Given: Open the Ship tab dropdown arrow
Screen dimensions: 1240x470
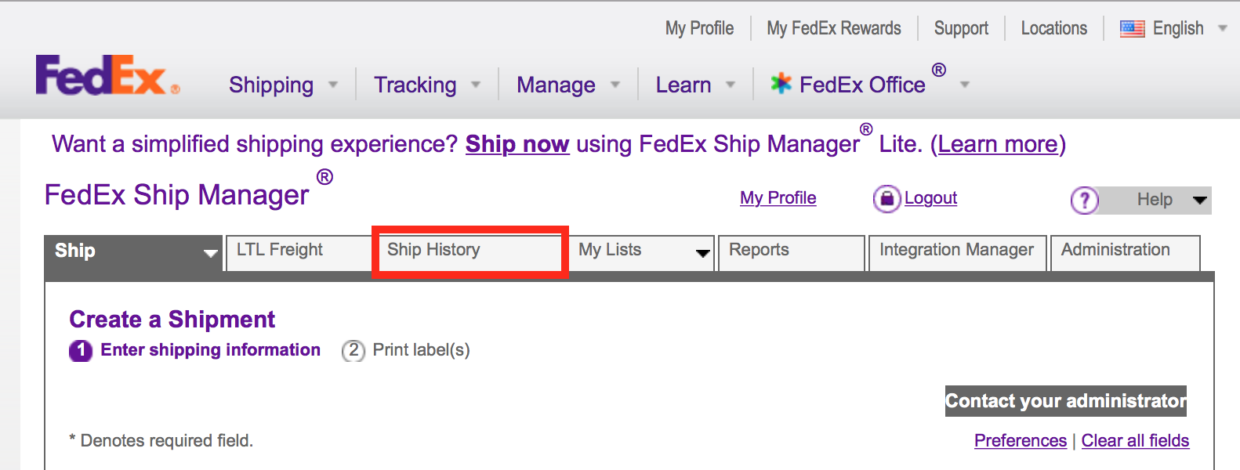Looking at the screenshot, I should click(x=210, y=254).
